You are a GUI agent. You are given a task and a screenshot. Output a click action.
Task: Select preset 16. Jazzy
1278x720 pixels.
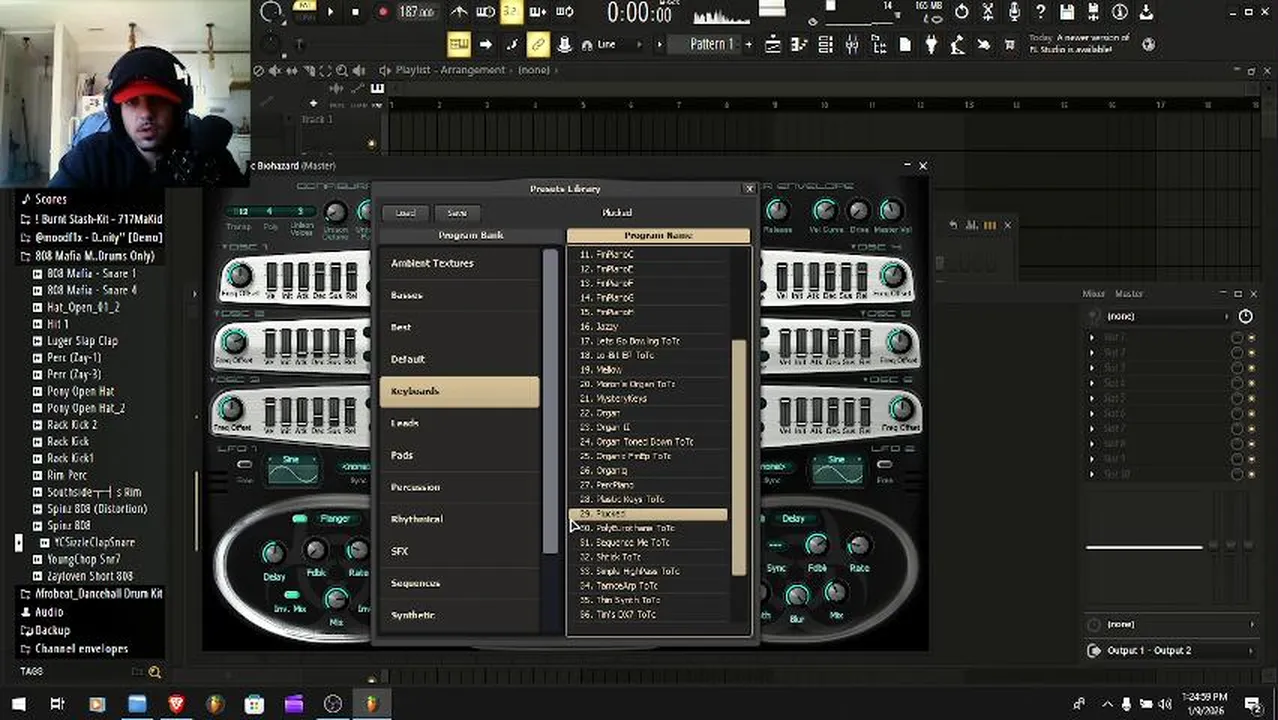649,326
